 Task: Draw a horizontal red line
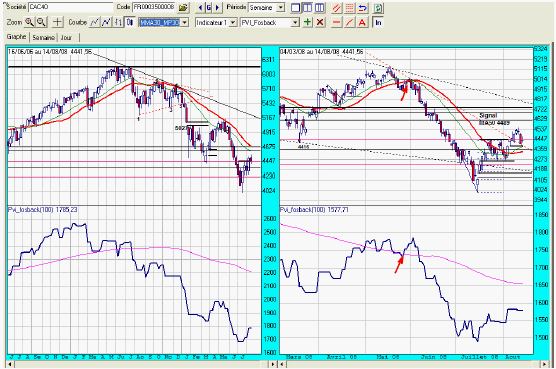click(x=336, y=22)
